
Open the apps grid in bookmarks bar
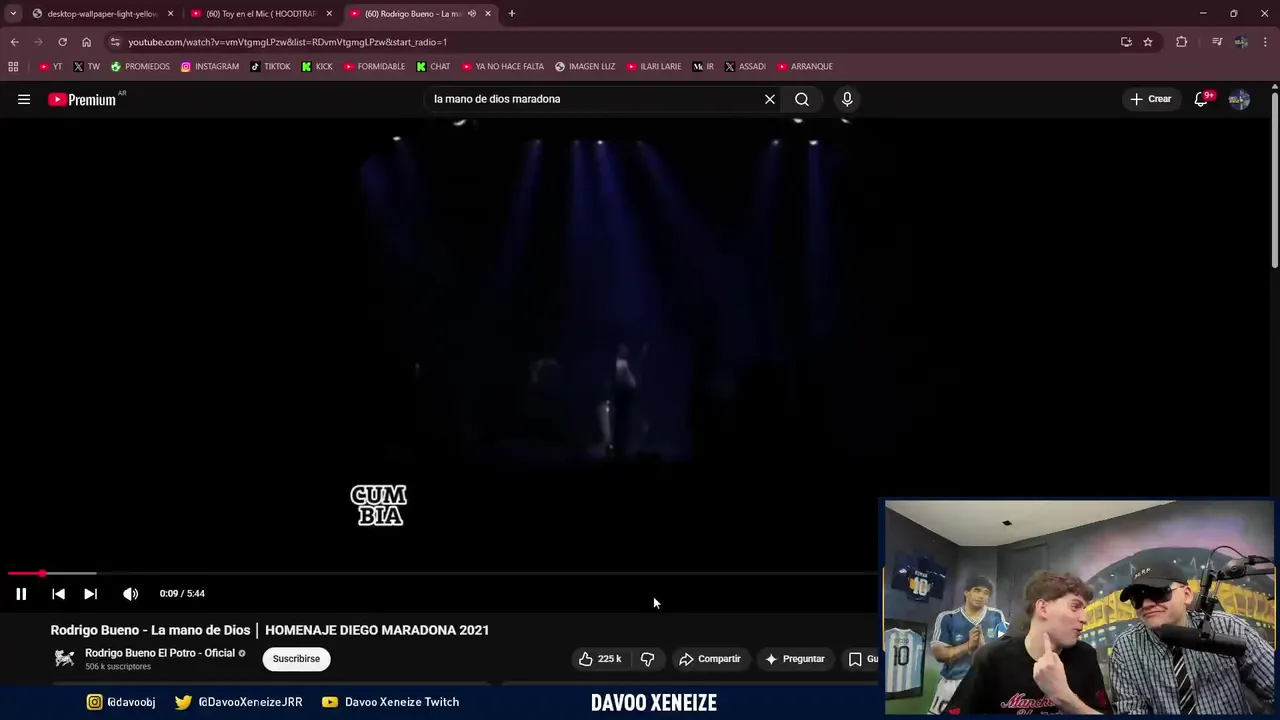point(13,67)
